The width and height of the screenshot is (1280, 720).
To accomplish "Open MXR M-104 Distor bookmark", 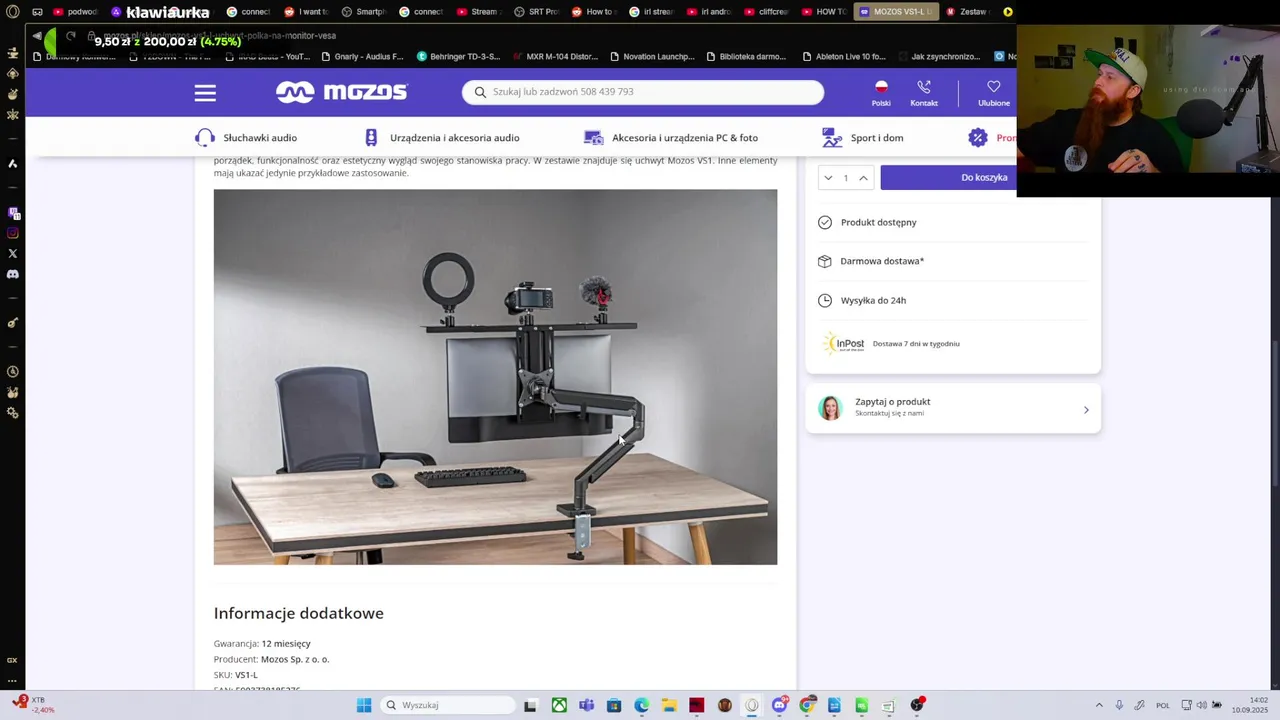I will tap(555, 57).
